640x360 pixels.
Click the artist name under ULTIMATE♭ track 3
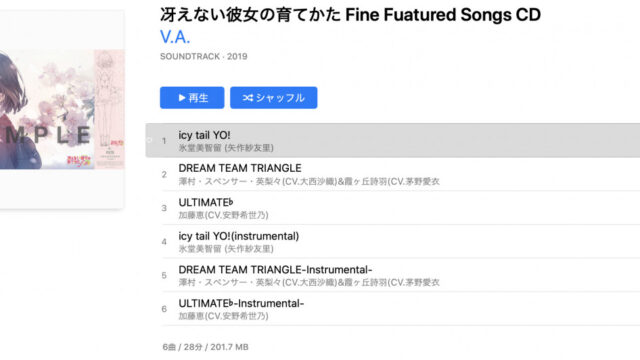click(223, 215)
